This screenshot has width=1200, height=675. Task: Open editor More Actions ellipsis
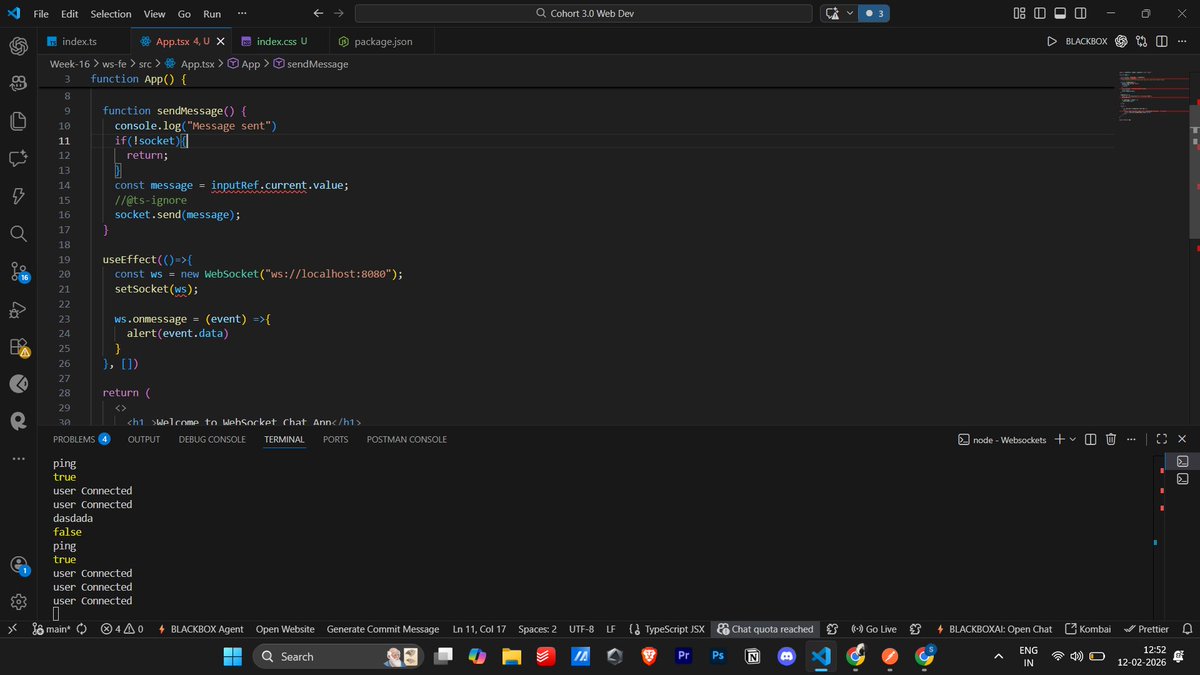click(1182, 42)
